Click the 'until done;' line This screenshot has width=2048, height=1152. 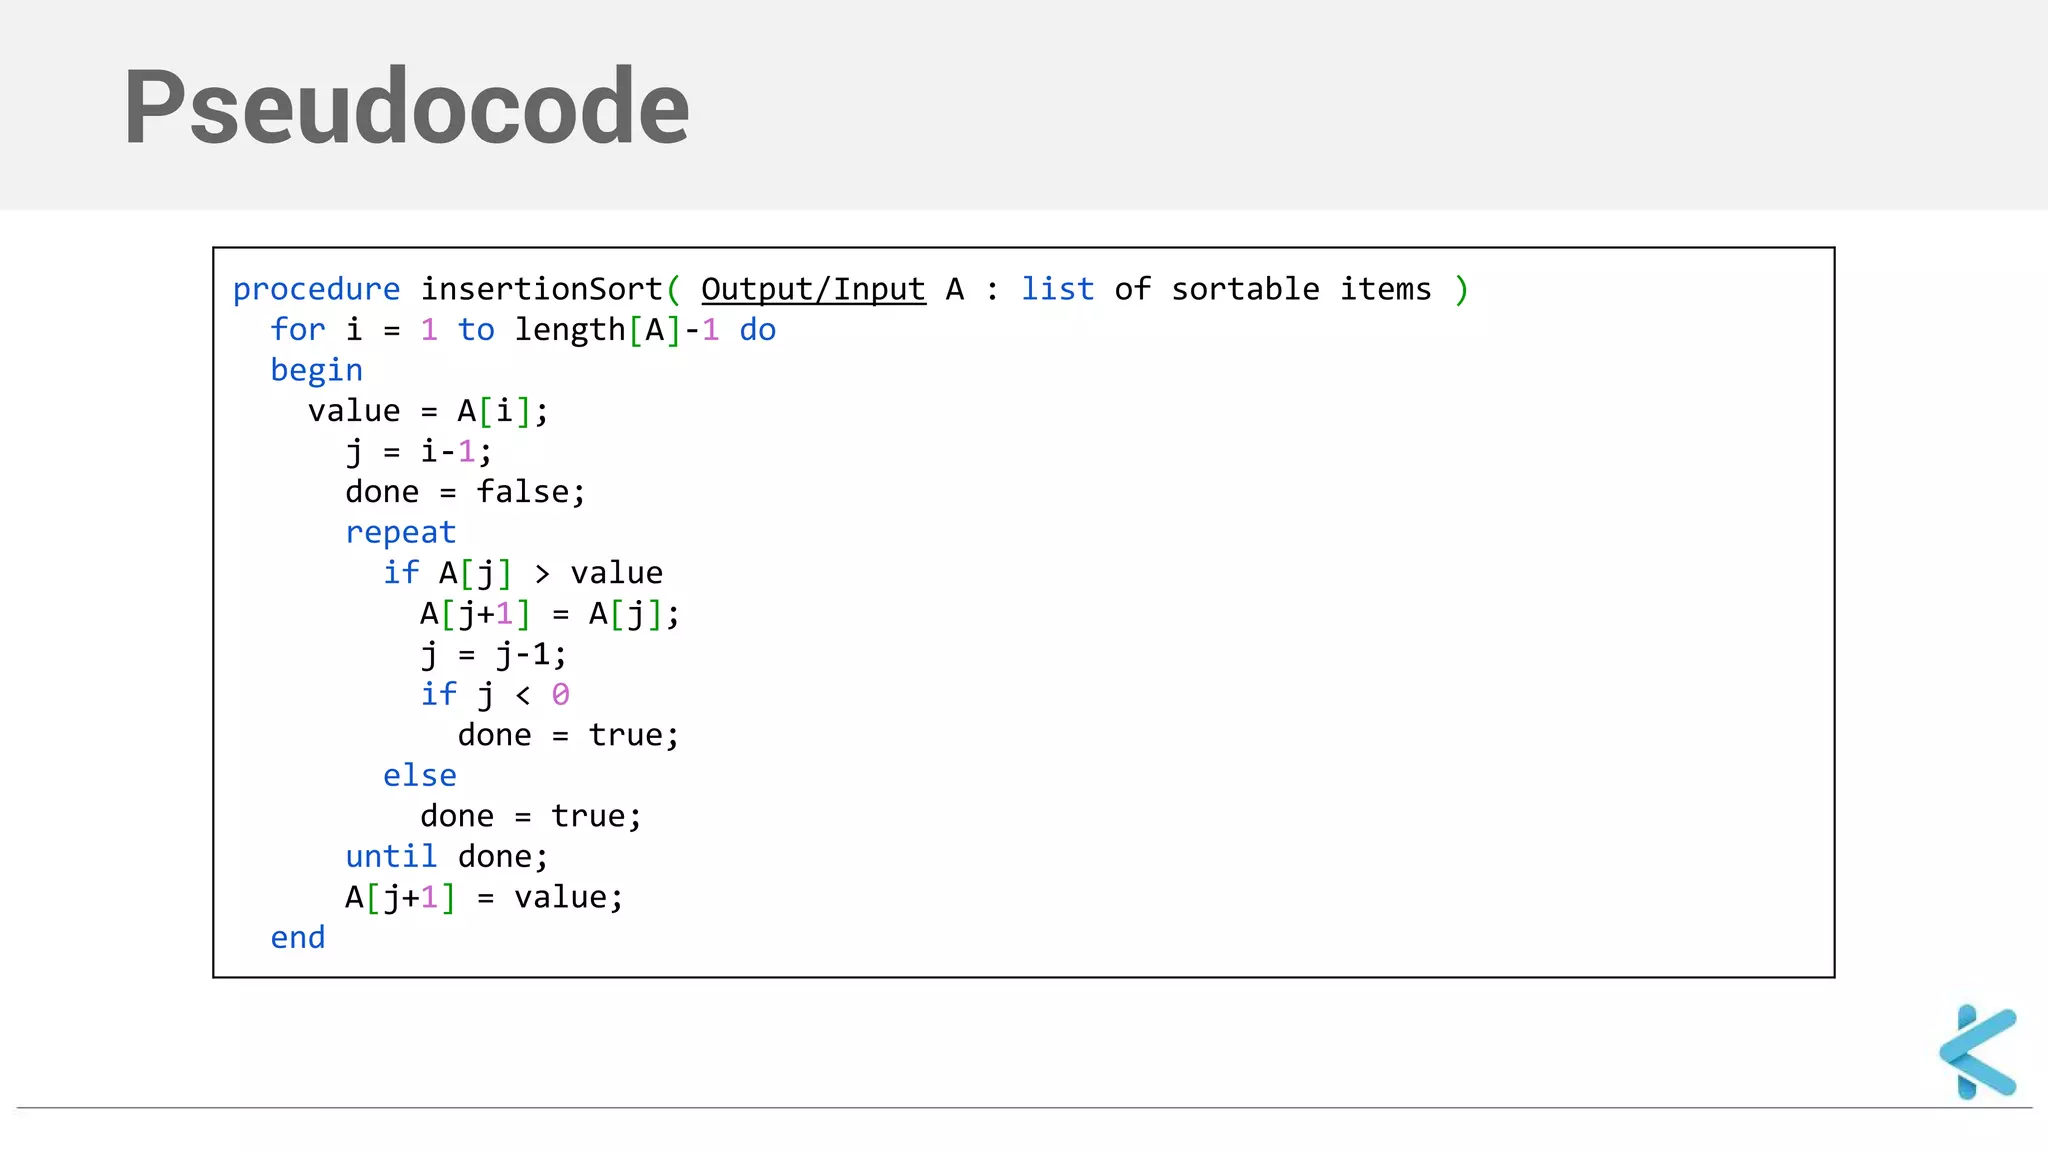tap(446, 856)
